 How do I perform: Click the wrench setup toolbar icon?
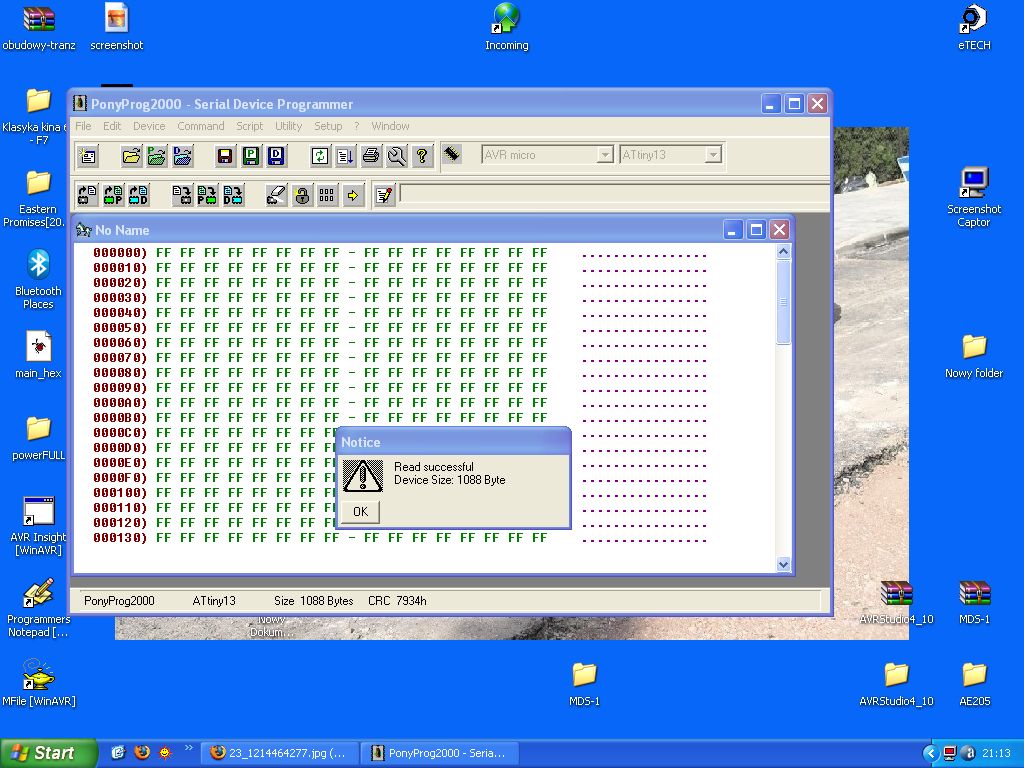pos(396,155)
